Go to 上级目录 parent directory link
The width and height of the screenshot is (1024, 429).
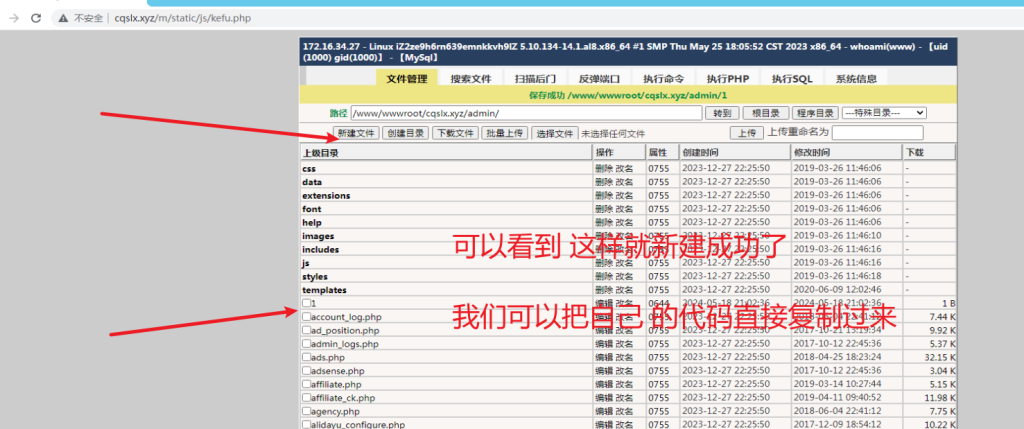coord(321,153)
